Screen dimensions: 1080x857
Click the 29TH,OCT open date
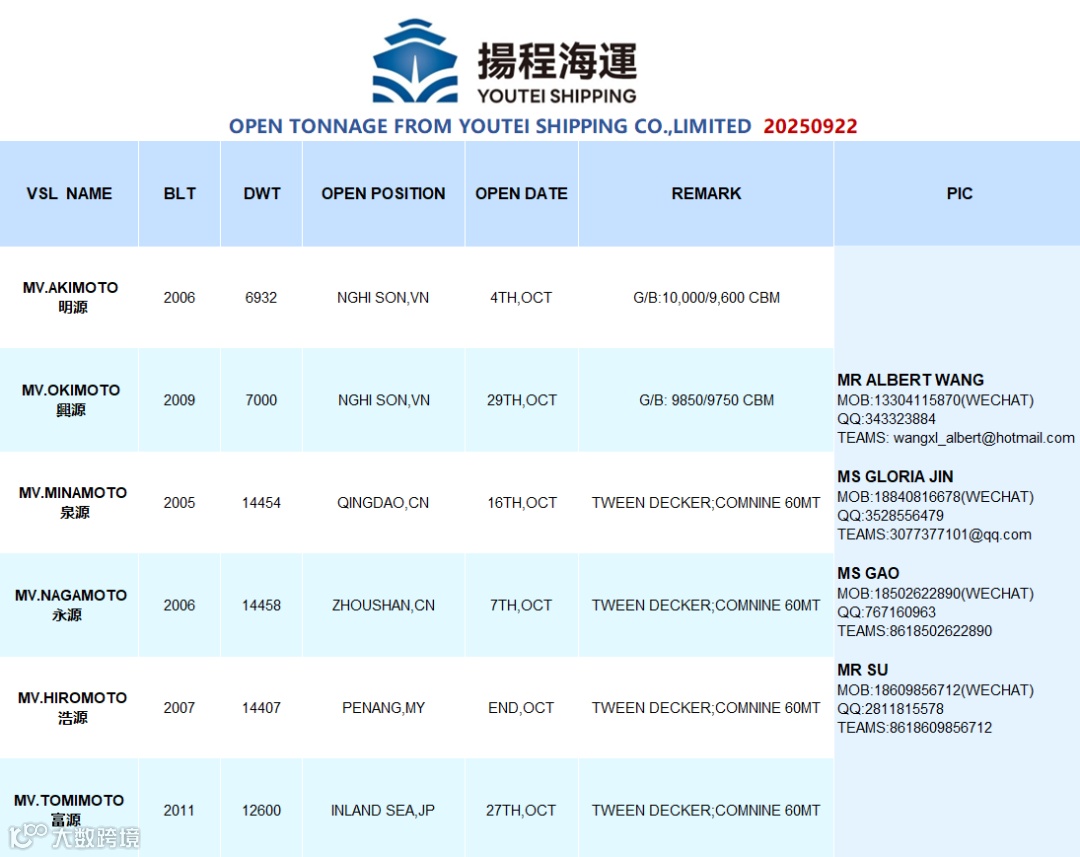click(521, 400)
